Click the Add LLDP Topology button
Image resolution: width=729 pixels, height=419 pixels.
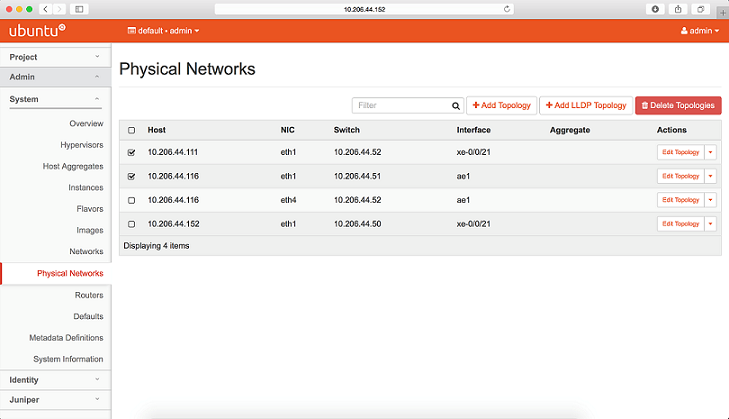pyautogui.click(x=586, y=106)
